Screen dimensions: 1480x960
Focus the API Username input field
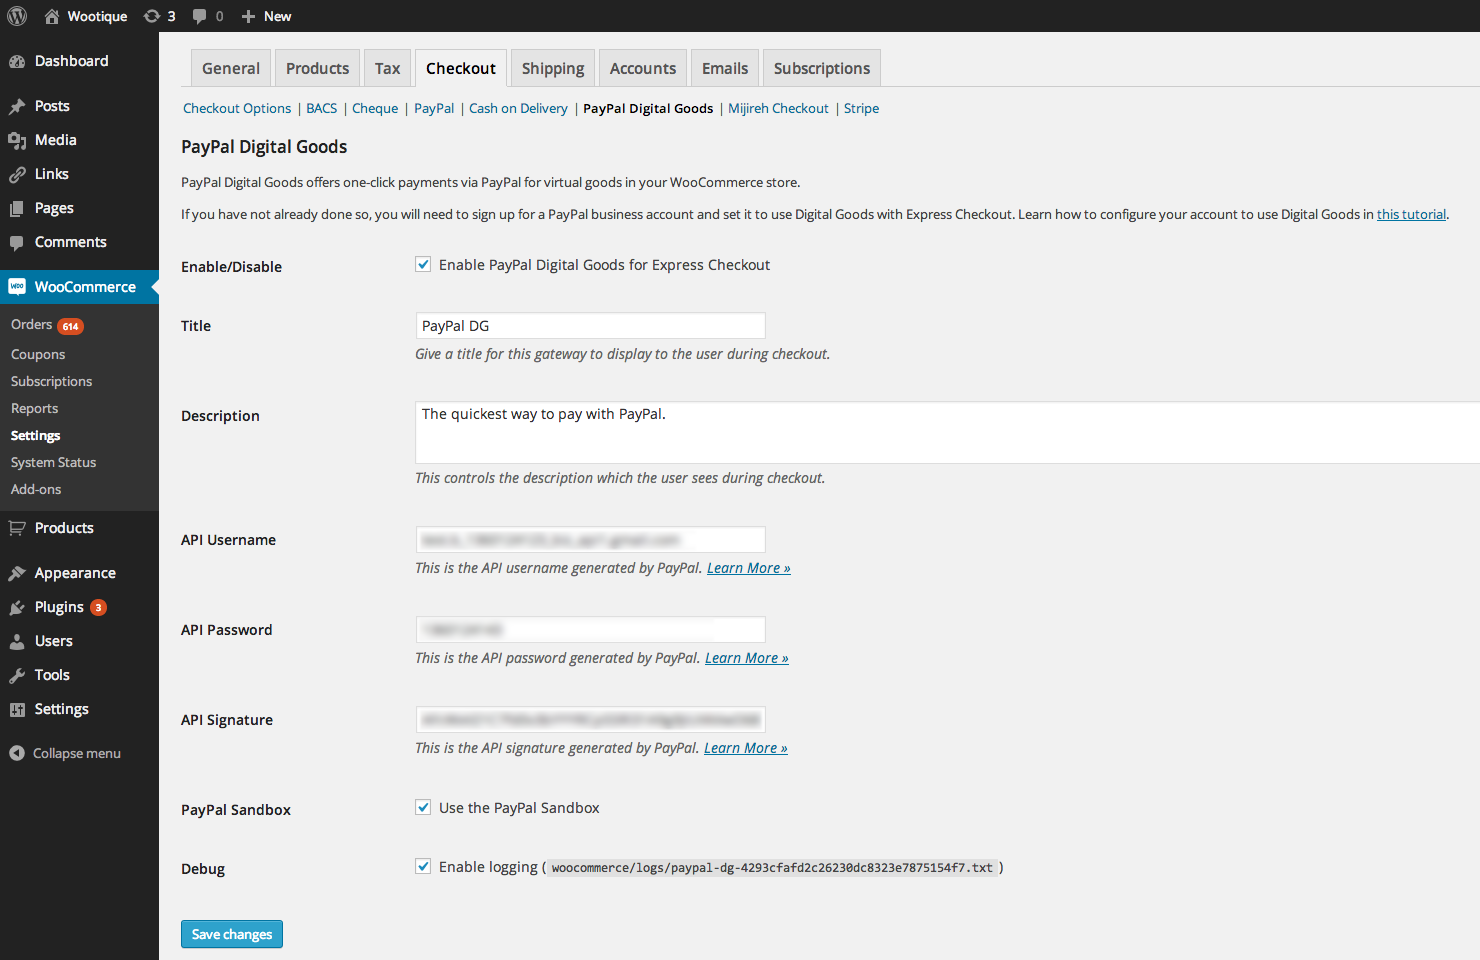pos(590,540)
